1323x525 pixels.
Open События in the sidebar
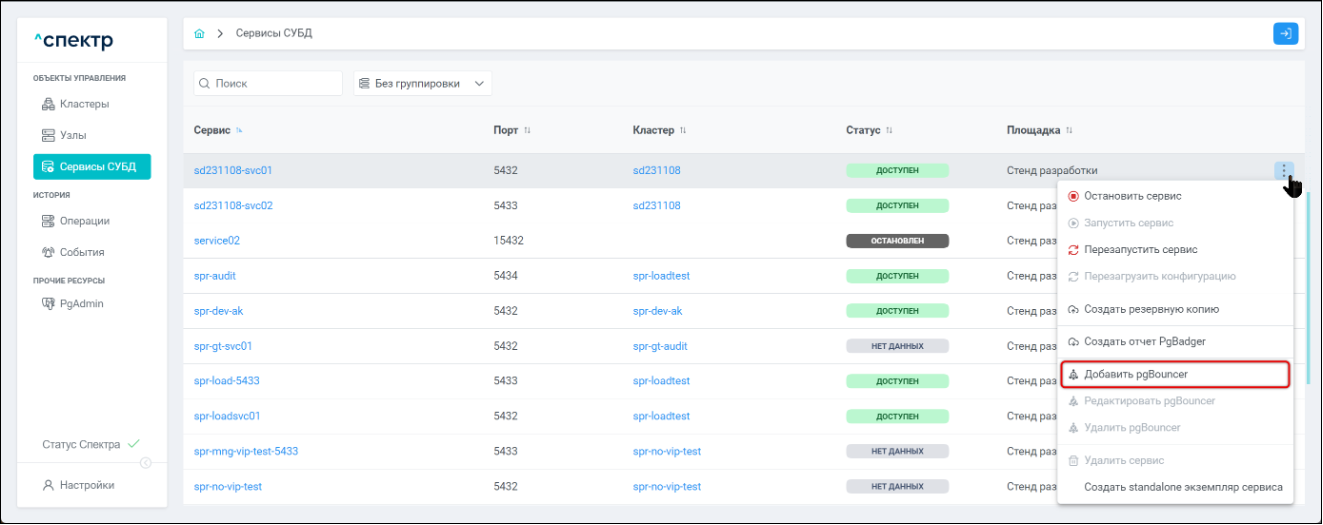pos(81,252)
